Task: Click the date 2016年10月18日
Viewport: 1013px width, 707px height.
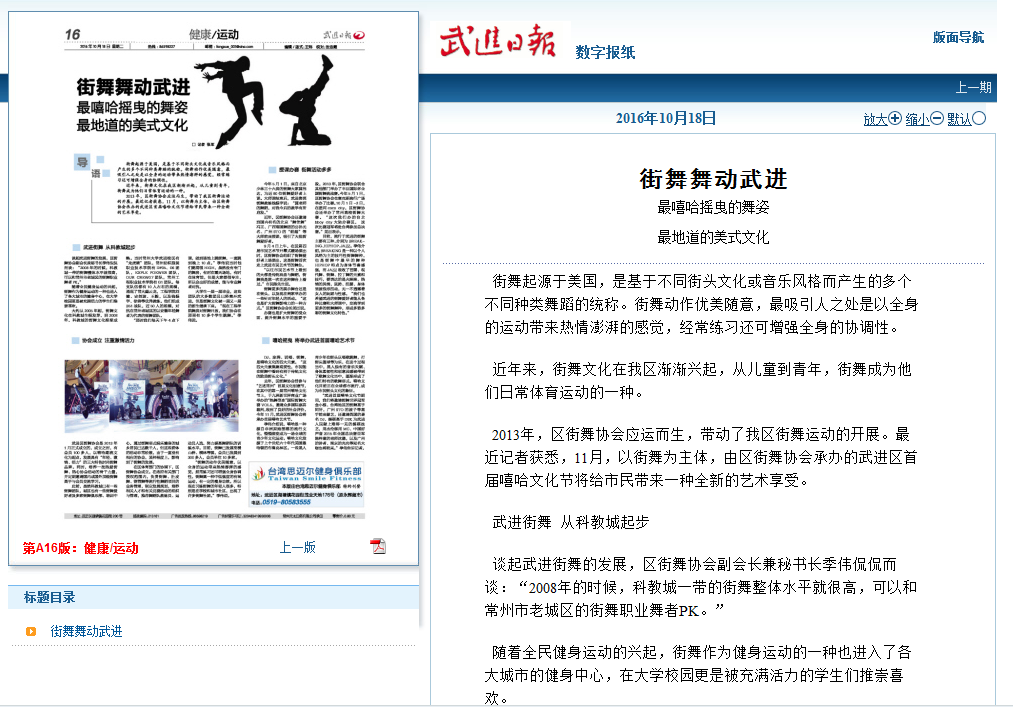Action: pyautogui.click(x=665, y=118)
